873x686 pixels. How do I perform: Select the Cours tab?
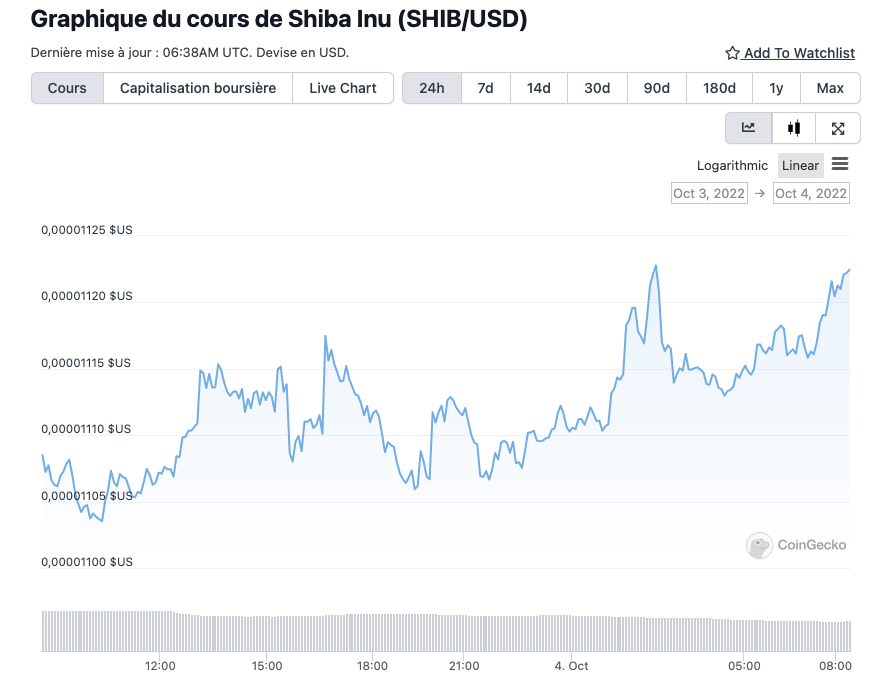click(67, 88)
